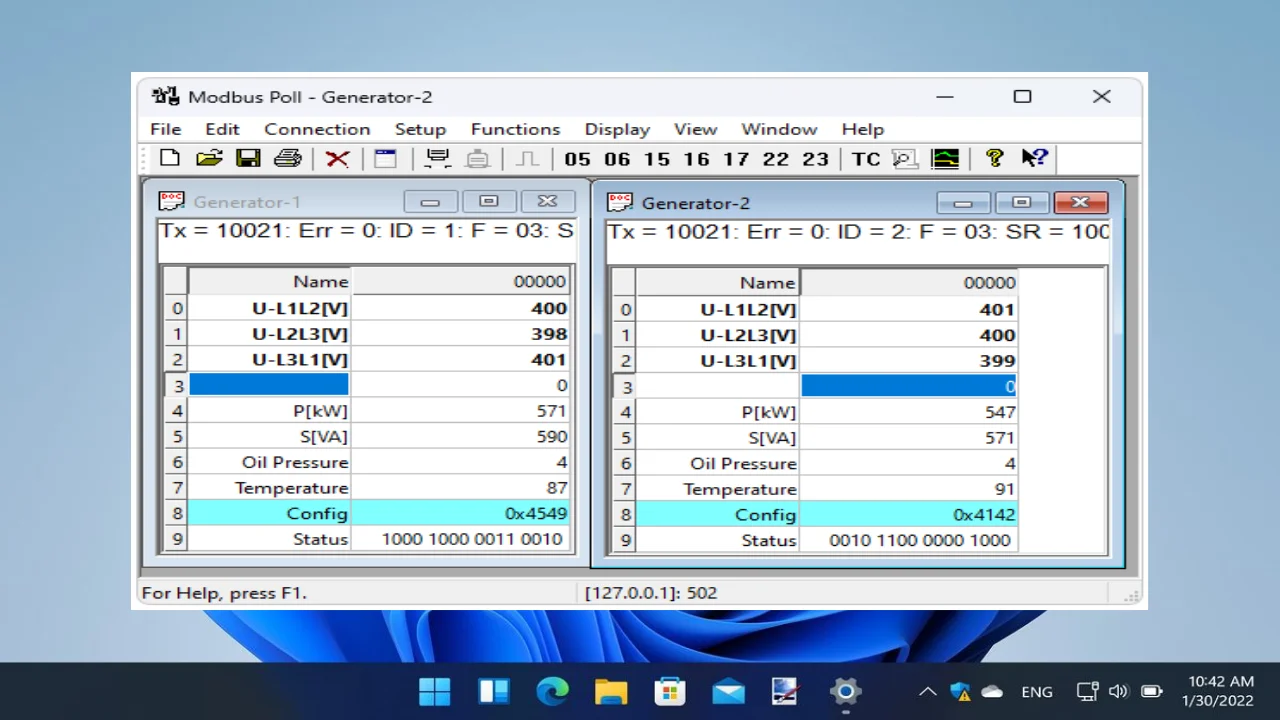The height and width of the screenshot is (720, 1280).
Task: Click function 16 toolbar button
Action: coord(697,159)
